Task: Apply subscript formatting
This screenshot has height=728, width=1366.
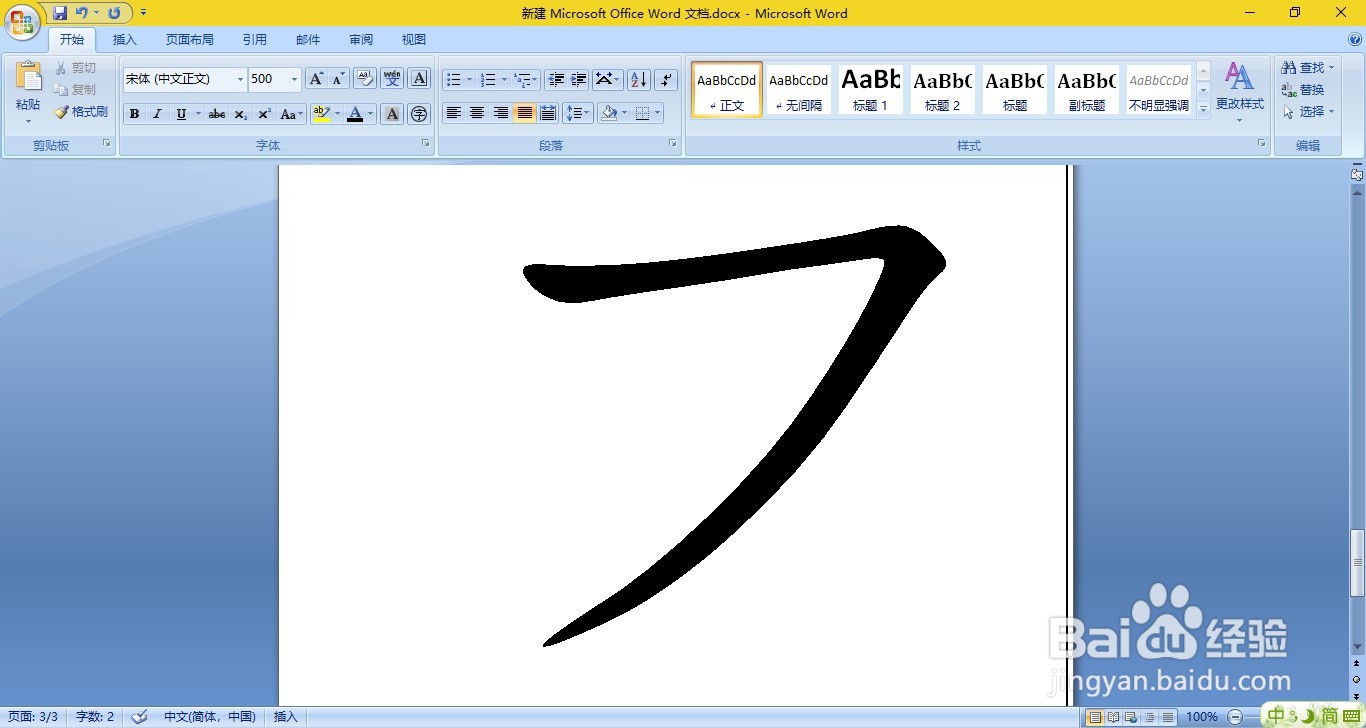Action: pyautogui.click(x=241, y=114)
